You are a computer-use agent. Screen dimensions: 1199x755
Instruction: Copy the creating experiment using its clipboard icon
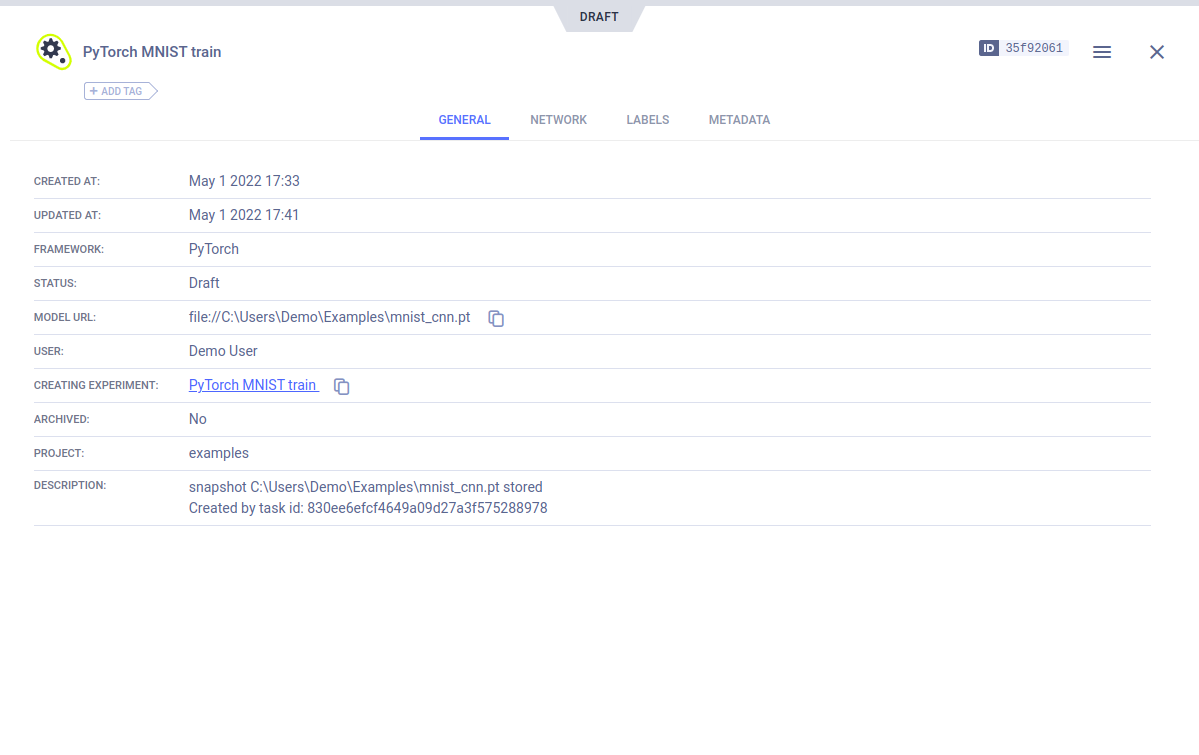[342, 386]
